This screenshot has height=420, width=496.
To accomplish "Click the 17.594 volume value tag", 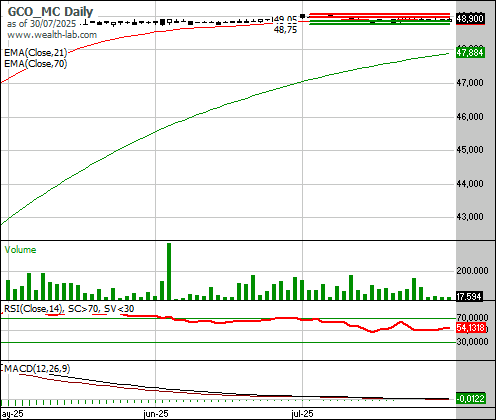I will tap(469, 296).
